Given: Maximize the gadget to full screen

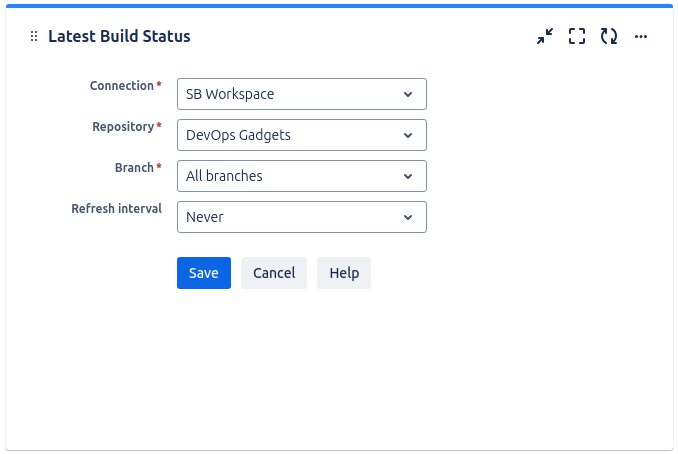Looking at the screenshot, I should coord(577,36).
